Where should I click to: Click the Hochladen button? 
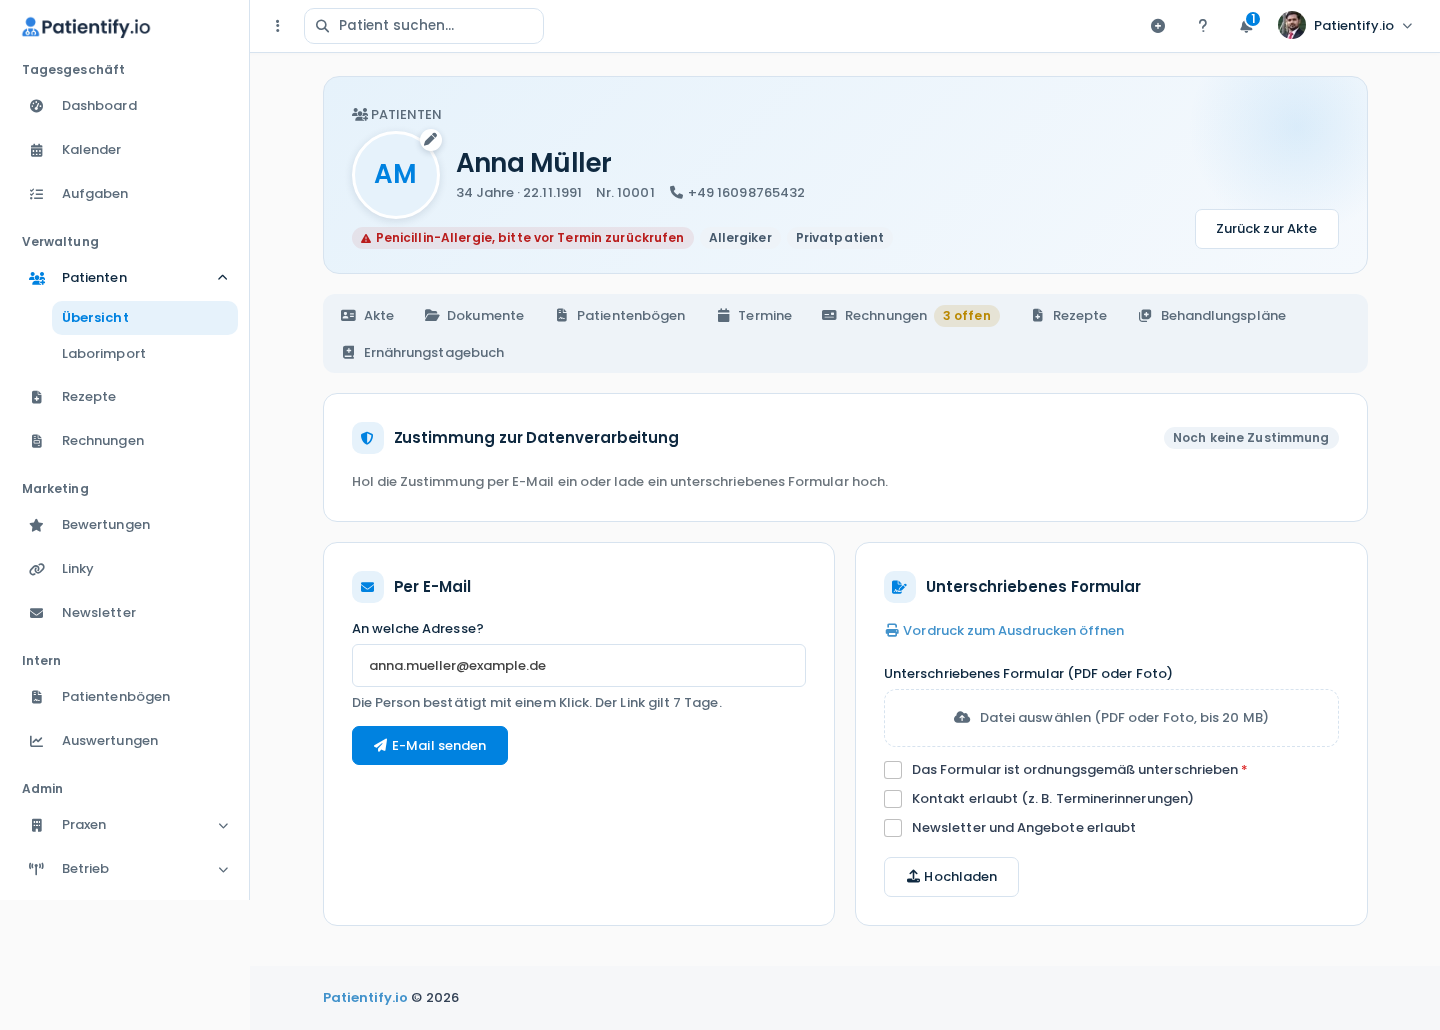[x=951, y=877]
